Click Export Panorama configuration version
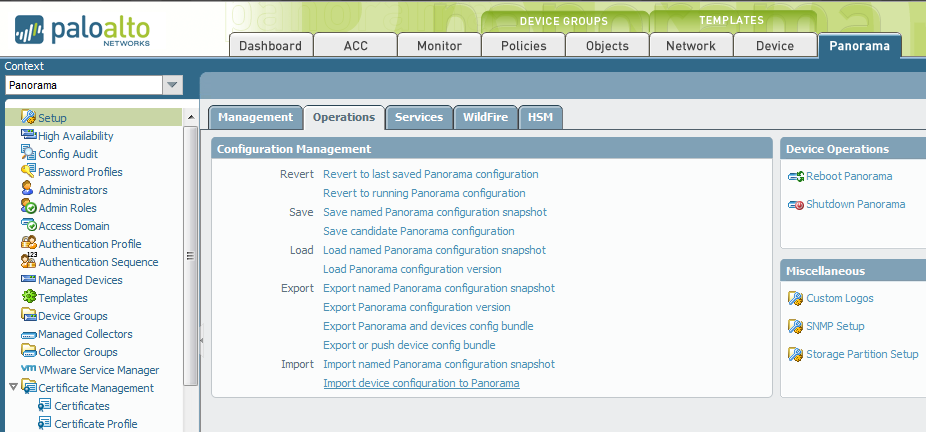This screenshot has height=432, width=926. tap(417, 307)
